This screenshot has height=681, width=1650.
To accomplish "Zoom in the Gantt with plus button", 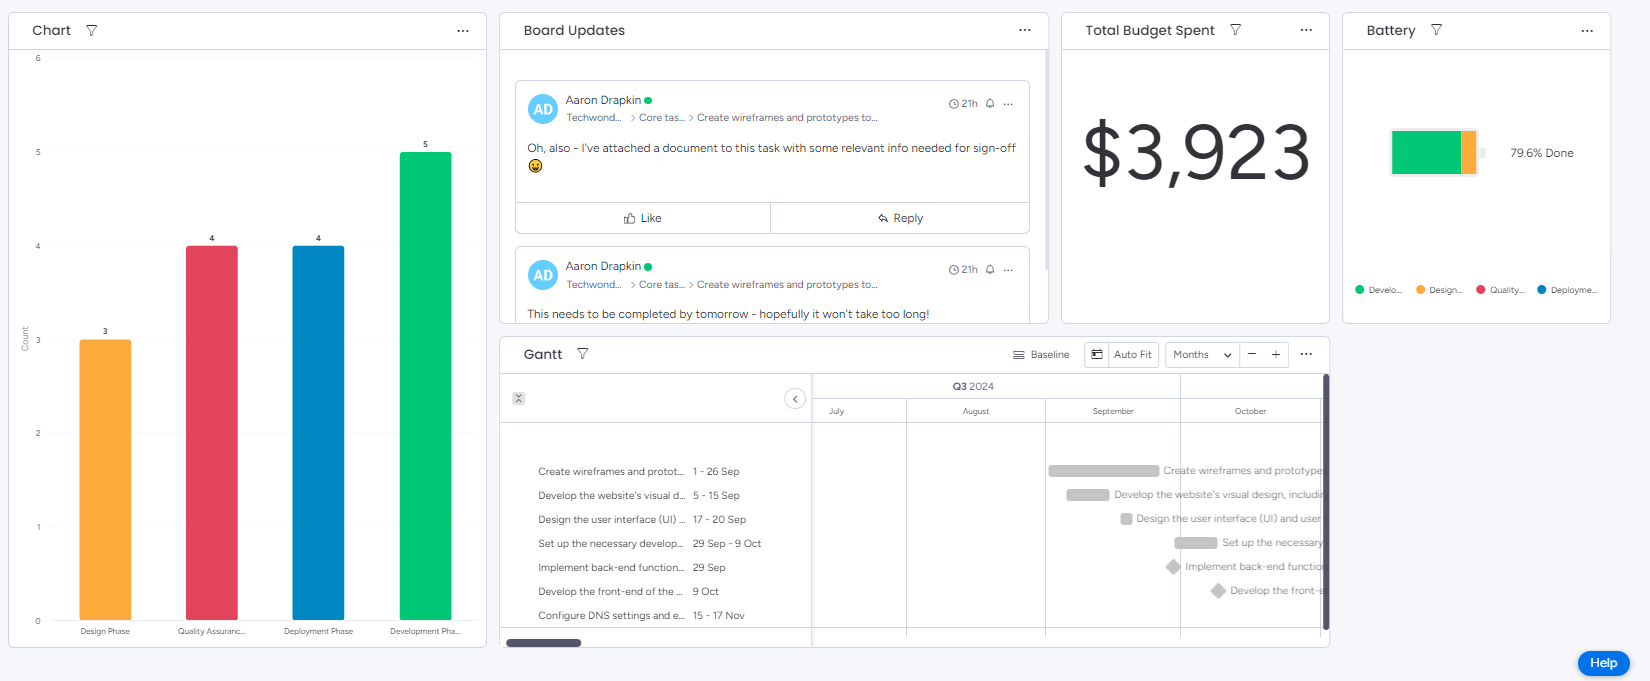I will click(x=1276, y=354).
